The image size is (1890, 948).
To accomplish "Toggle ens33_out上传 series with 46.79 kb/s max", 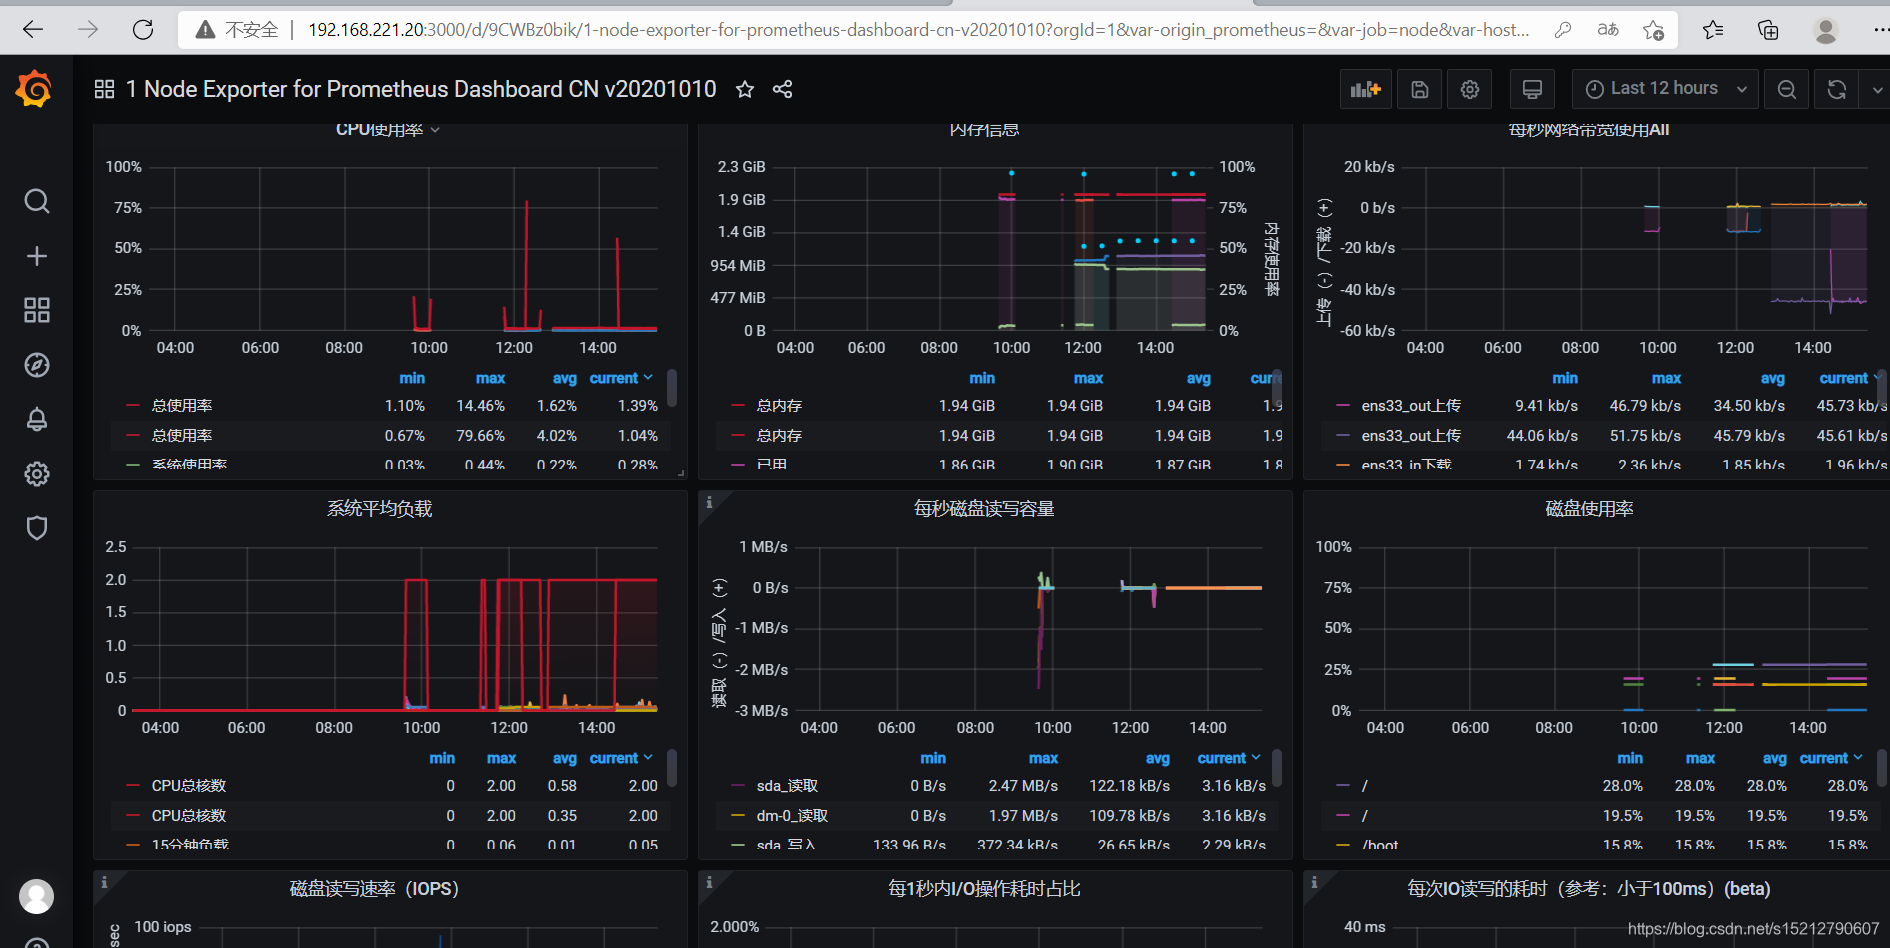I will (x=1411, y=406).
